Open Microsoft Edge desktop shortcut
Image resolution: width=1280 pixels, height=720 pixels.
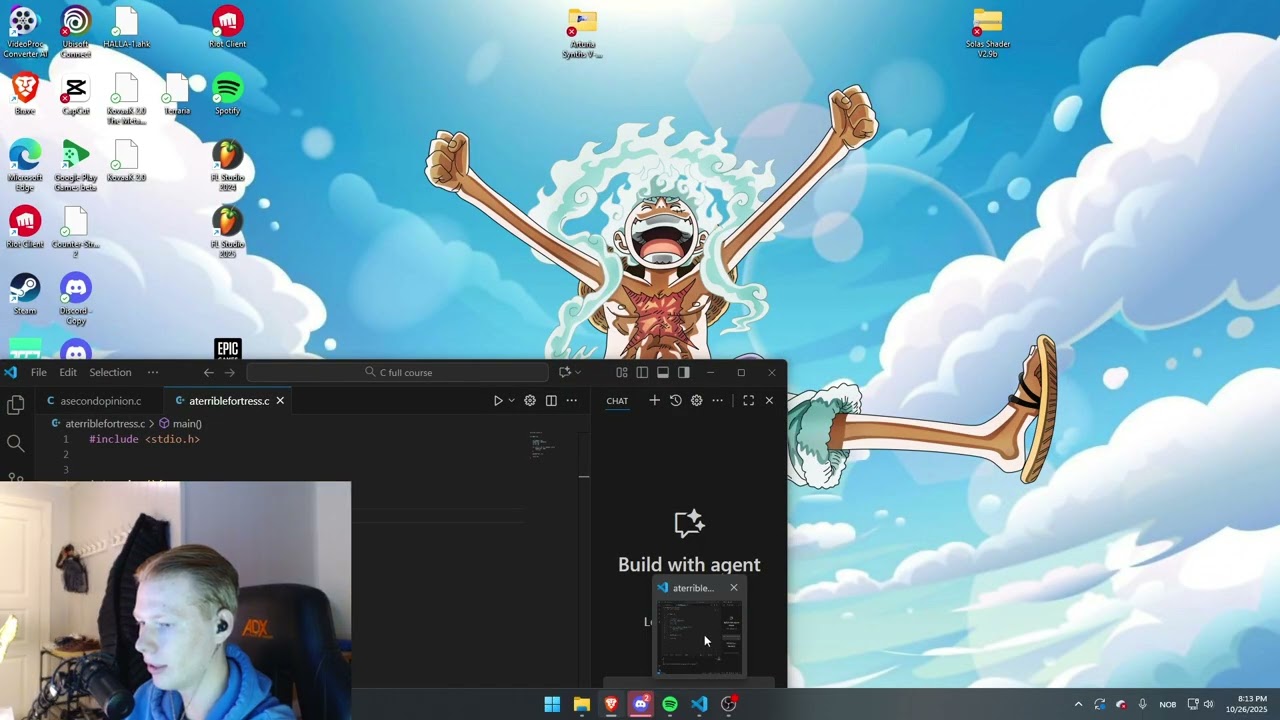[24, 166]
